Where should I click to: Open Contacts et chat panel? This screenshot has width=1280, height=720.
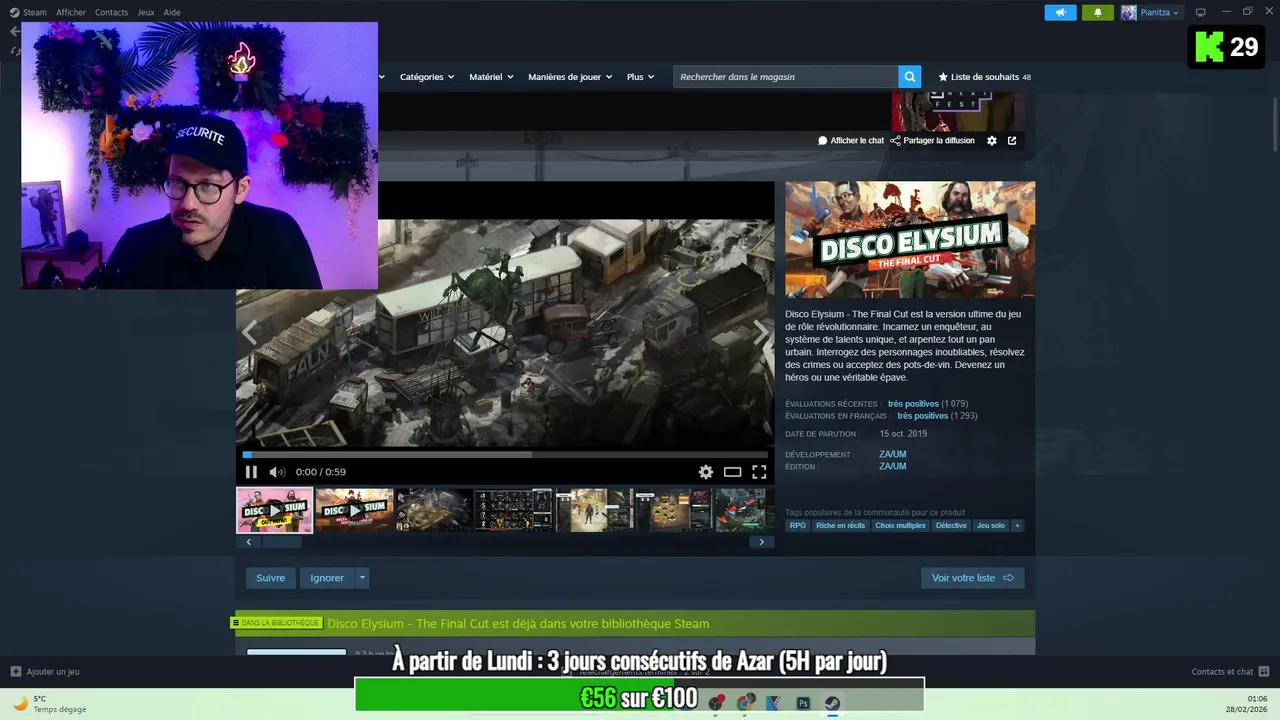point(1230,672)
